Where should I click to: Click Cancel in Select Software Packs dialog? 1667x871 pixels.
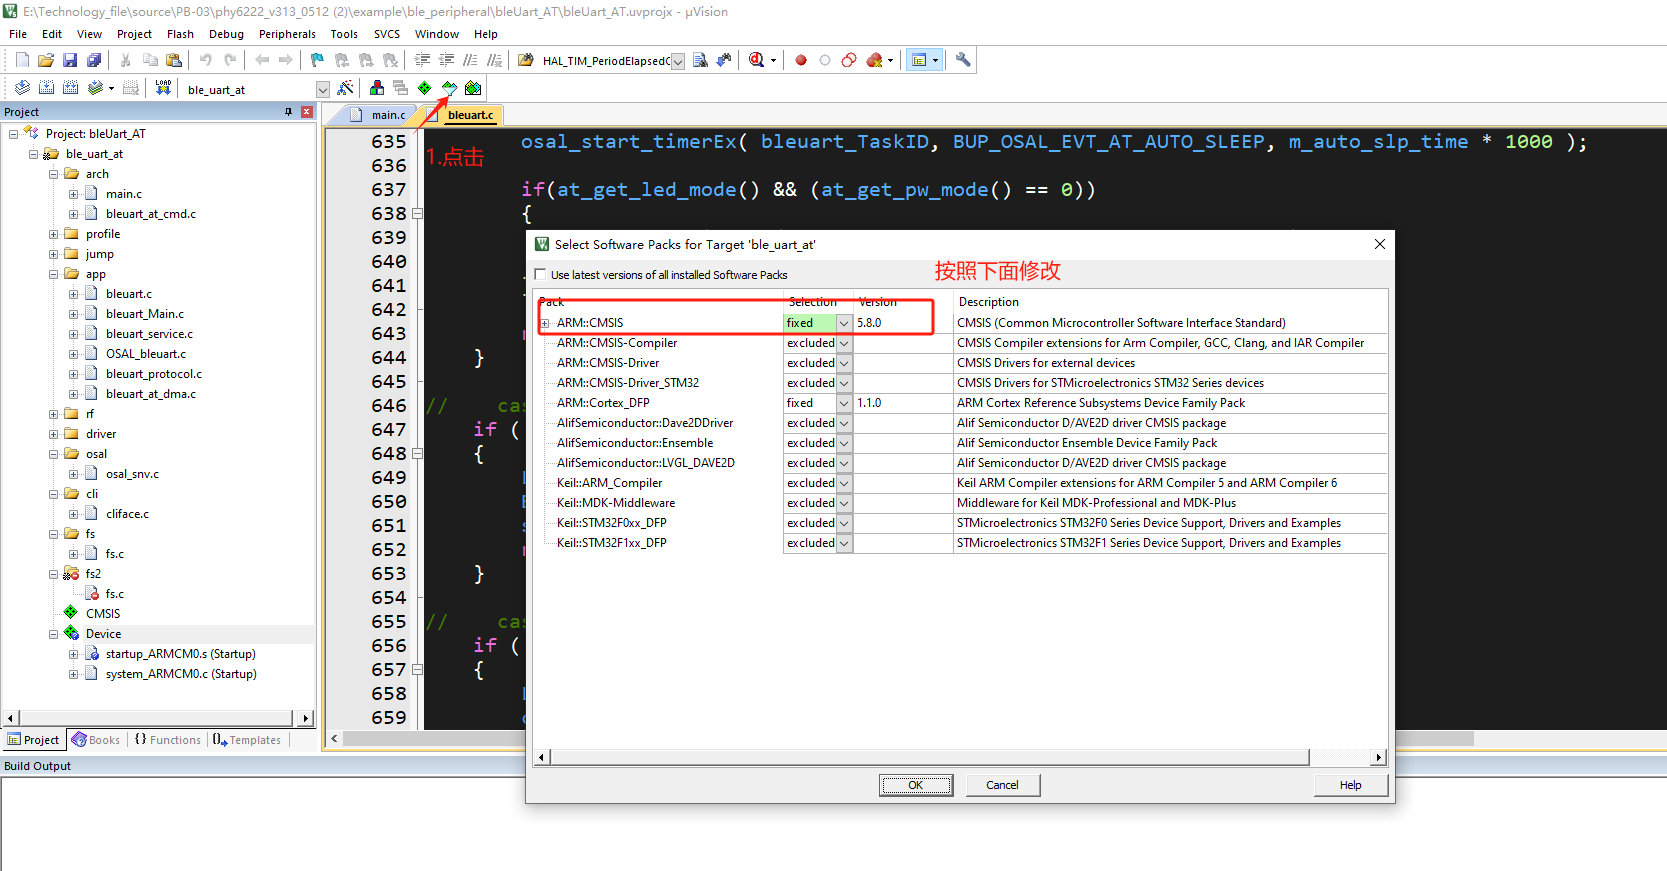pos(1003,785)
